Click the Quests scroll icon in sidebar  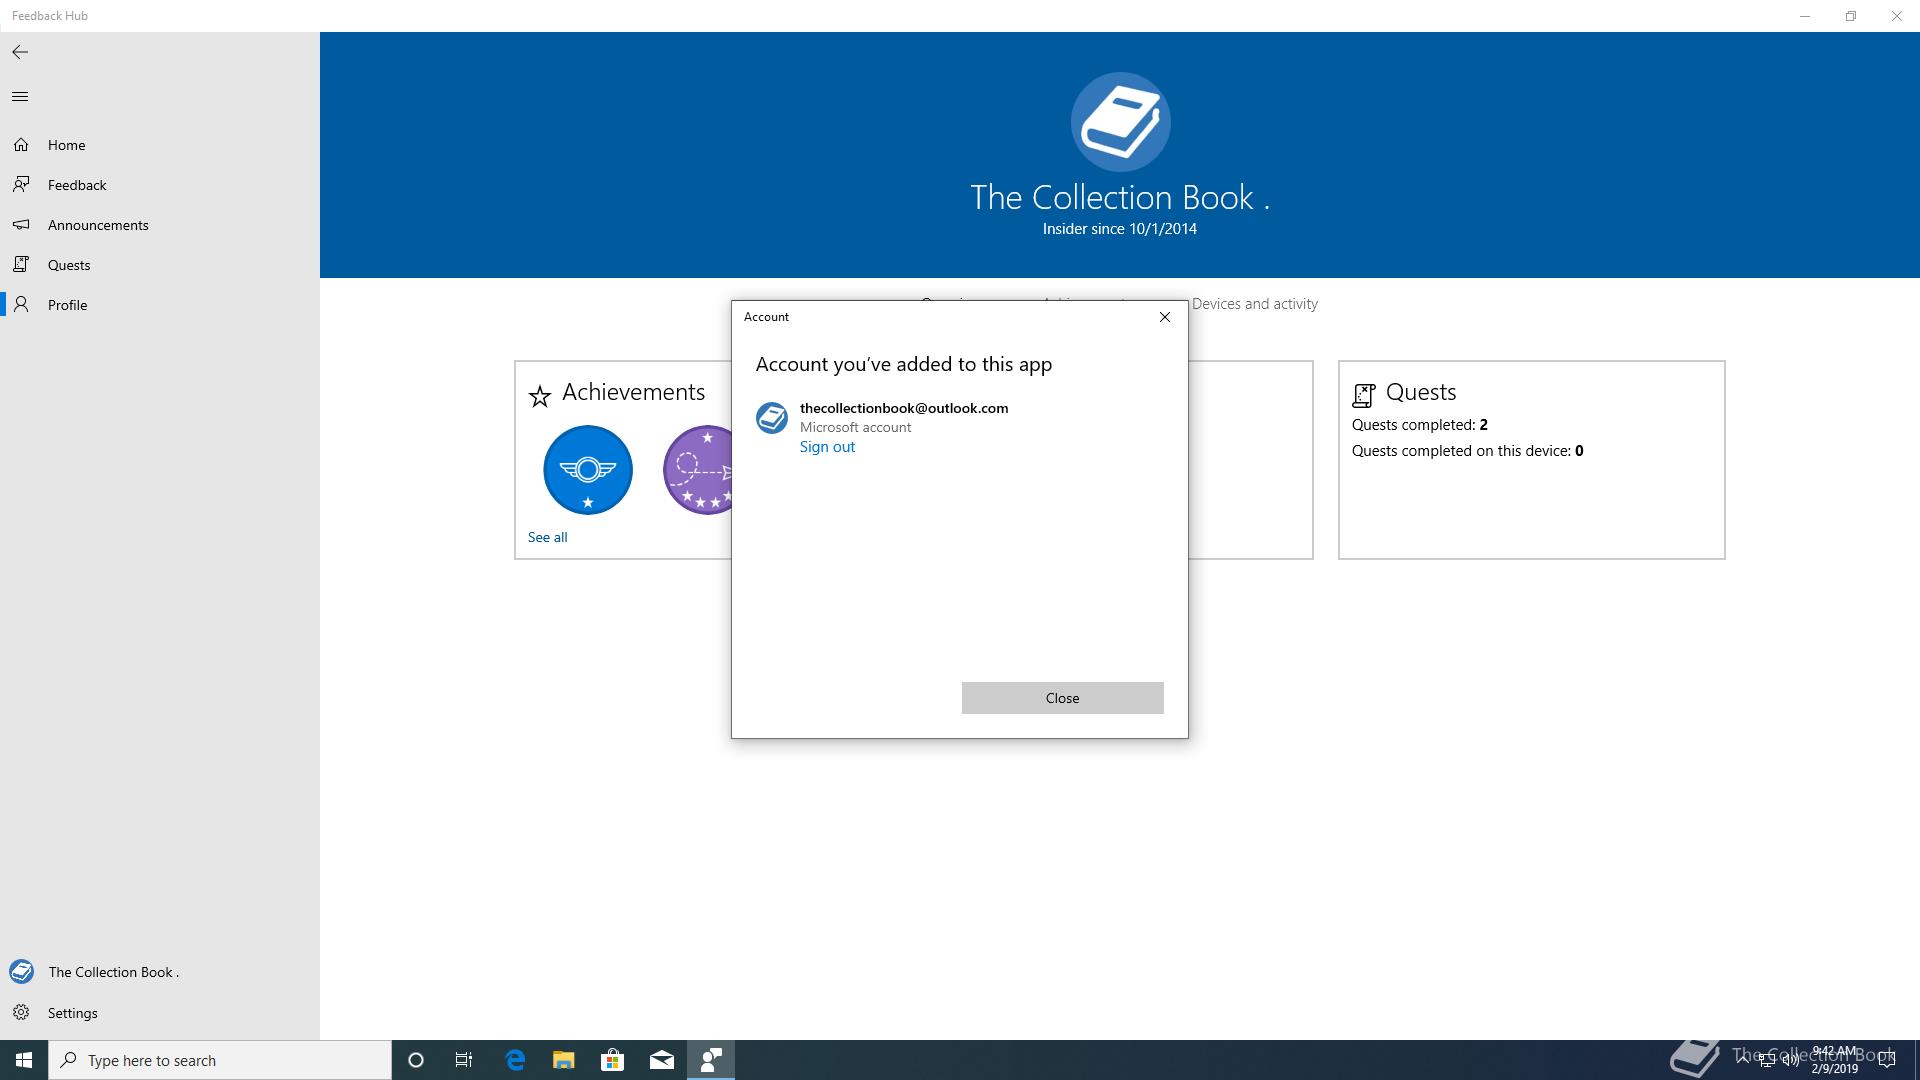pos(21,265)
